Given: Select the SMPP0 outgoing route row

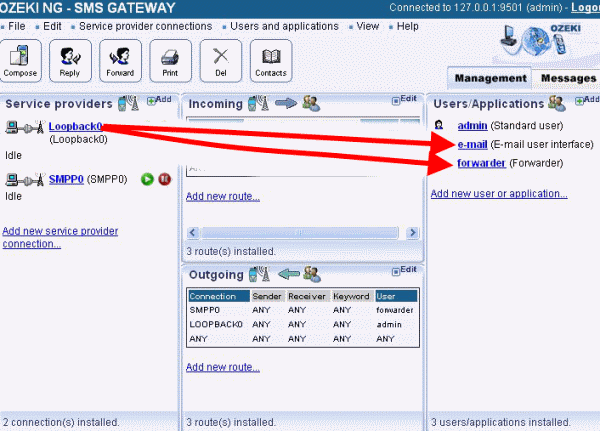Looking at the screenshot, I should (x=302, y=310).
